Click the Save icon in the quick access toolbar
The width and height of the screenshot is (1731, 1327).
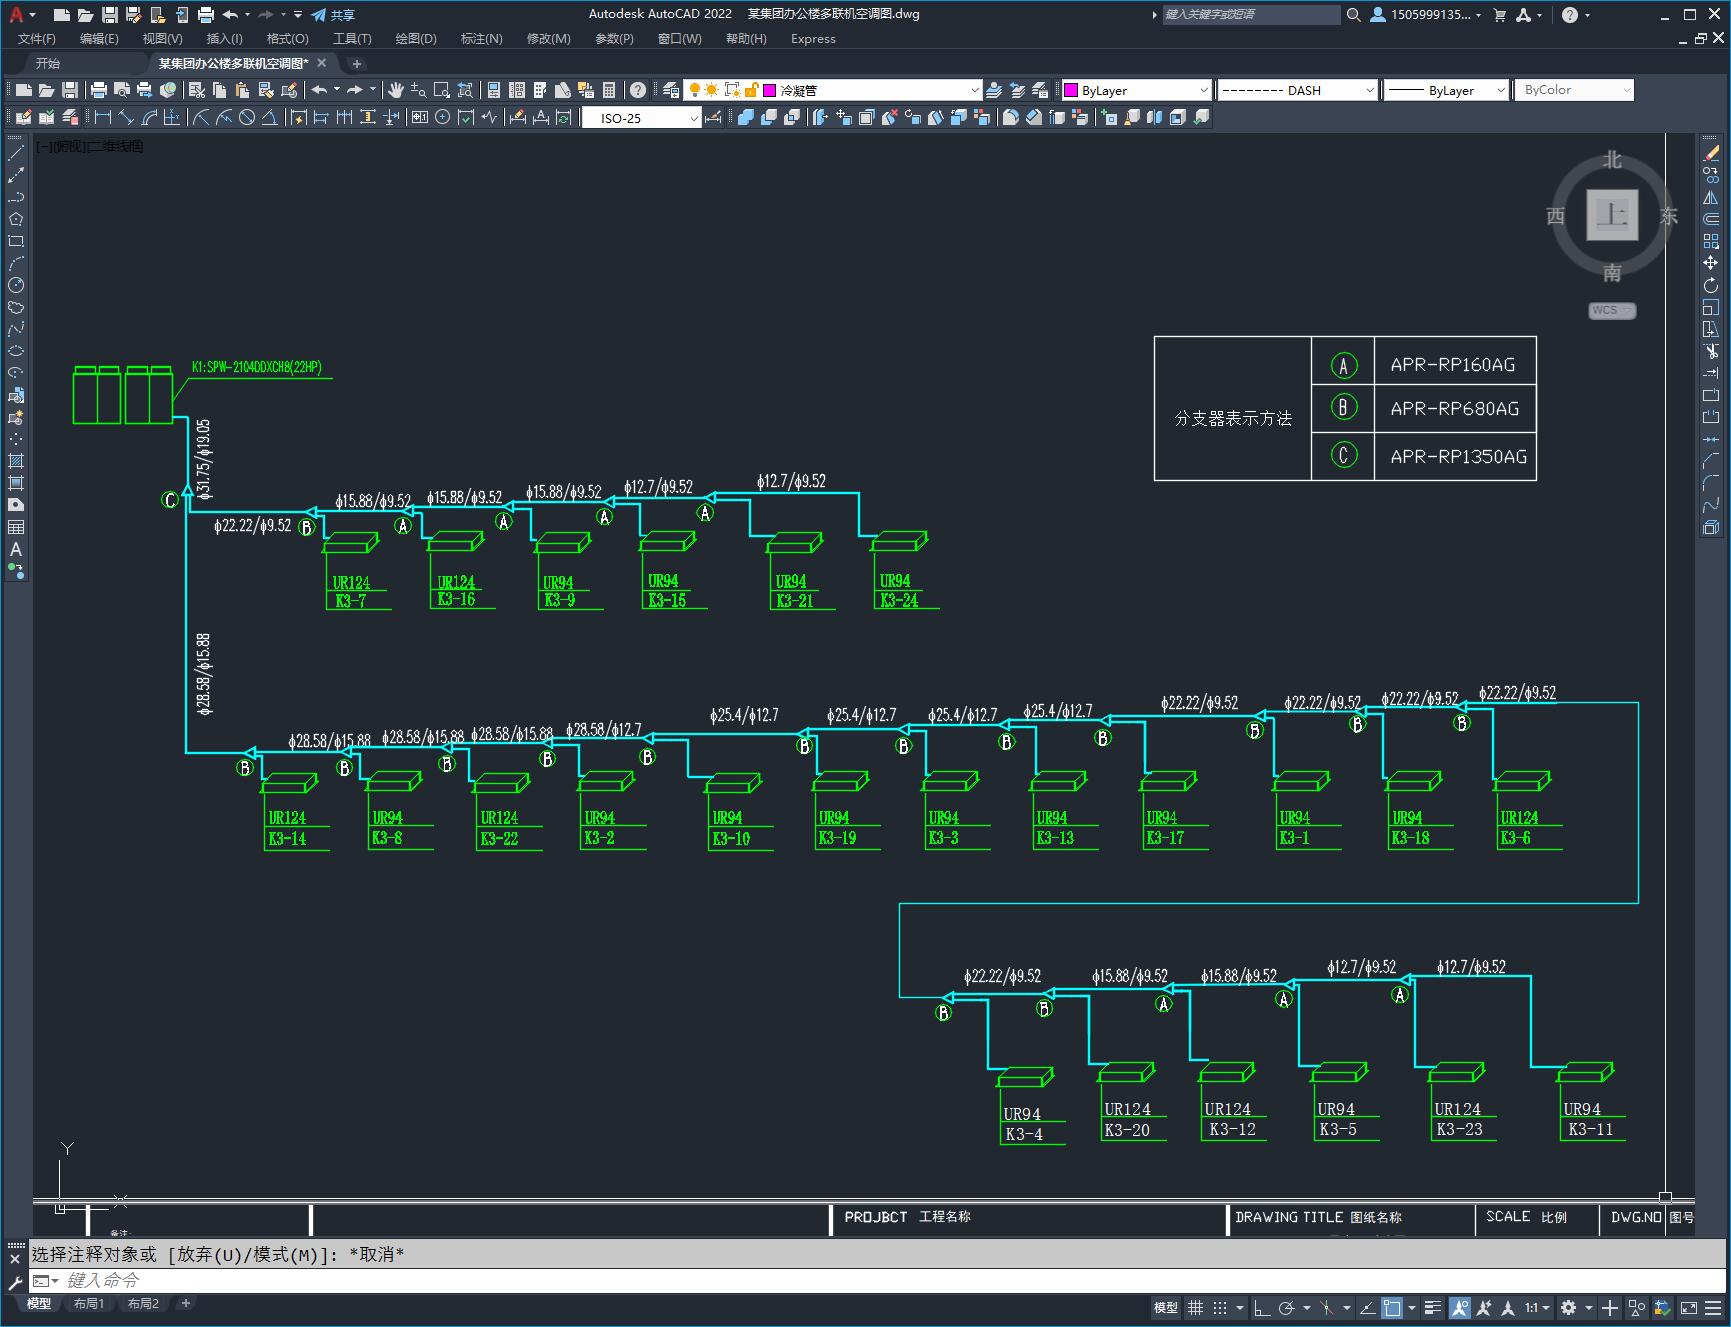(x=109, y=15)
